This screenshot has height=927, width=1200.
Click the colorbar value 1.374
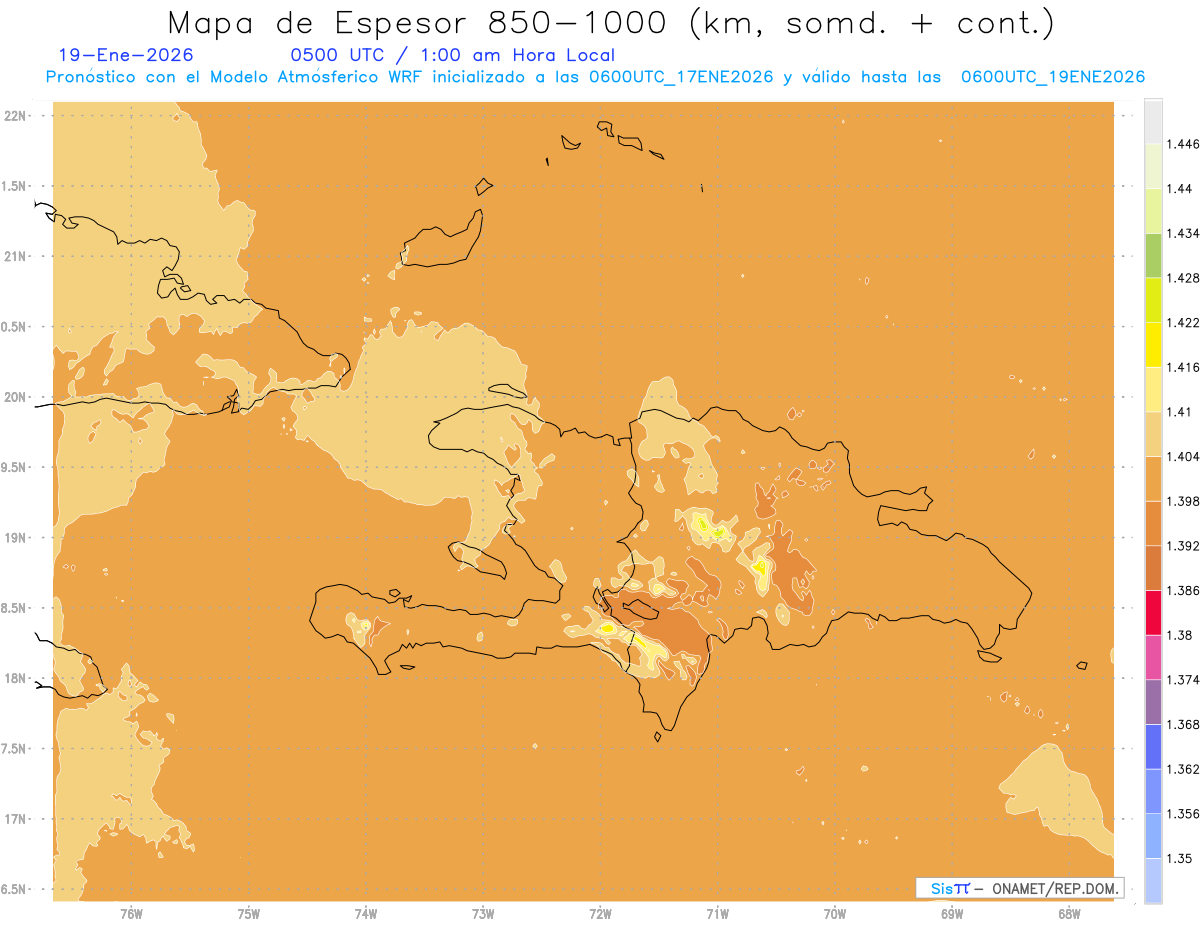pyautogui.click(x=1182, y=680)
